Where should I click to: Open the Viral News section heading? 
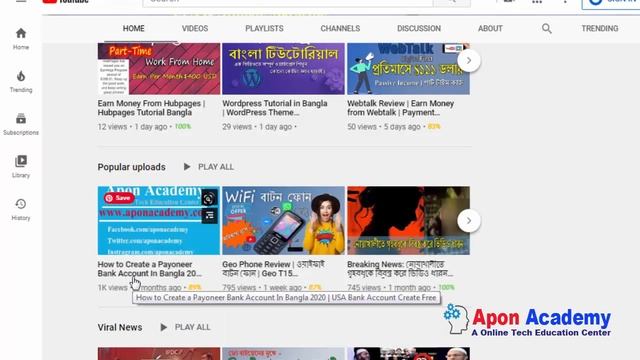[x=120, y=327]
